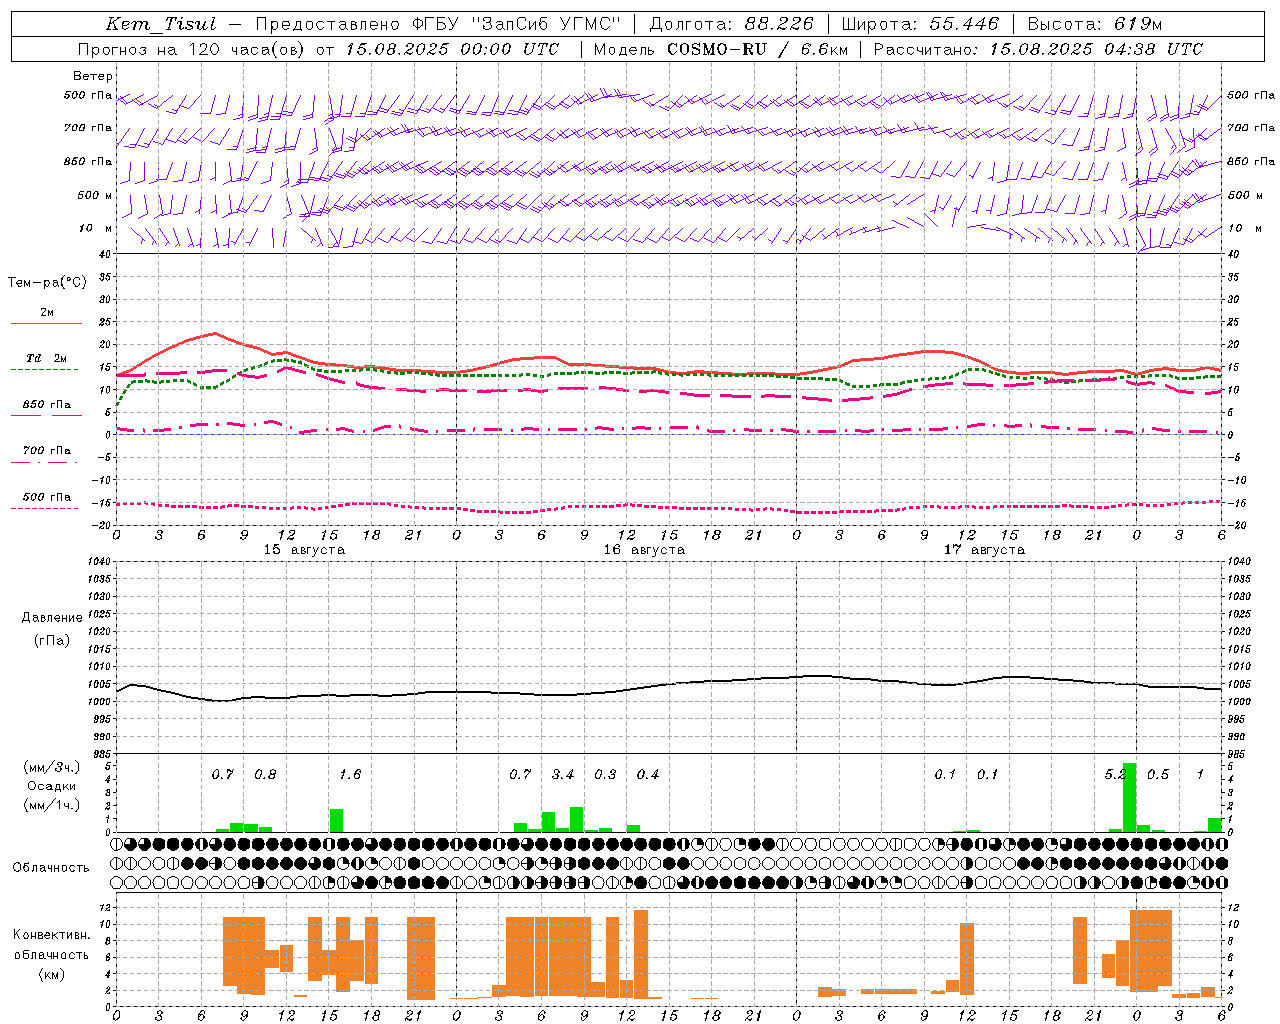
Task: Click the "16 августа" date label
Action: click(644, 550)
